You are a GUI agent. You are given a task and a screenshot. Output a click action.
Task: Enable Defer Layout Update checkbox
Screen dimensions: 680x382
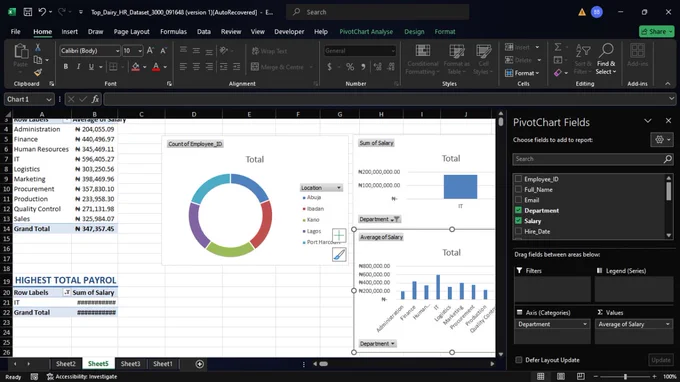tap(519, 360)
